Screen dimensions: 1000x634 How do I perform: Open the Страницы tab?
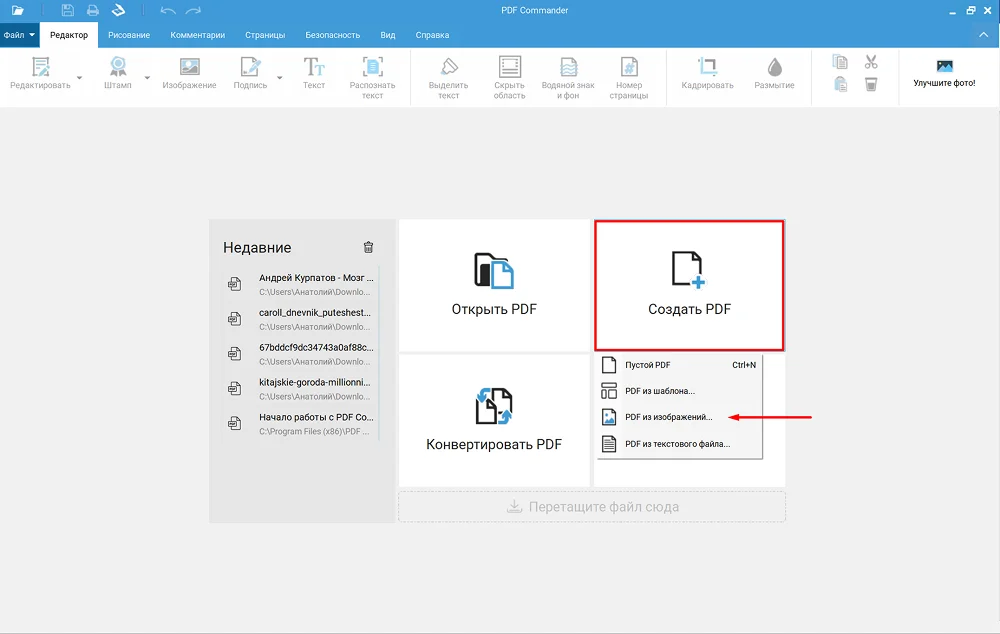click(x=265, y=35)
